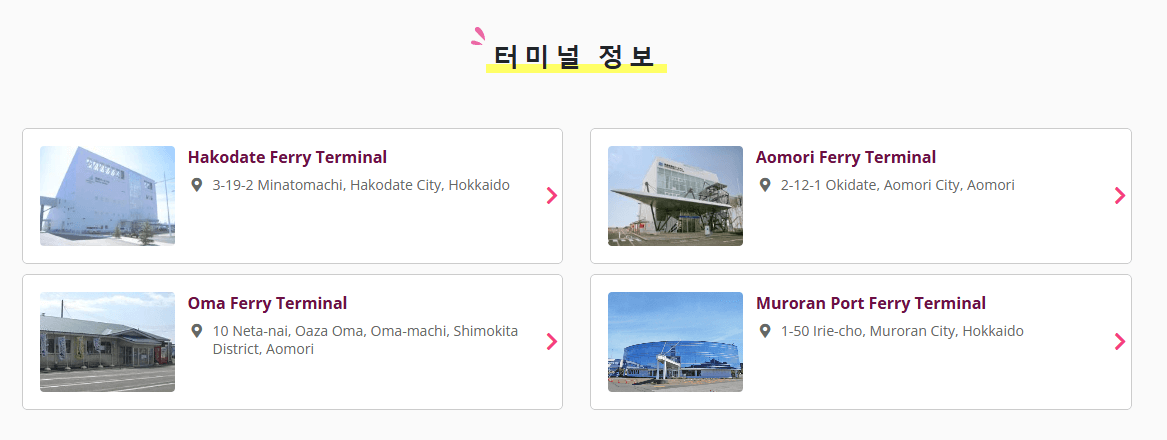Open the Oma Ferry Terminal title link
The image size is (1167, 440).
pyautogui.click(x=267, y=303)
